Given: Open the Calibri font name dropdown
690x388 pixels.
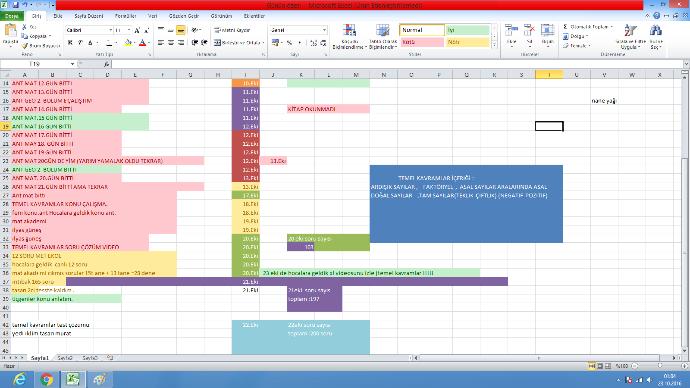Looking at the screenshot, I should [110, 30].
